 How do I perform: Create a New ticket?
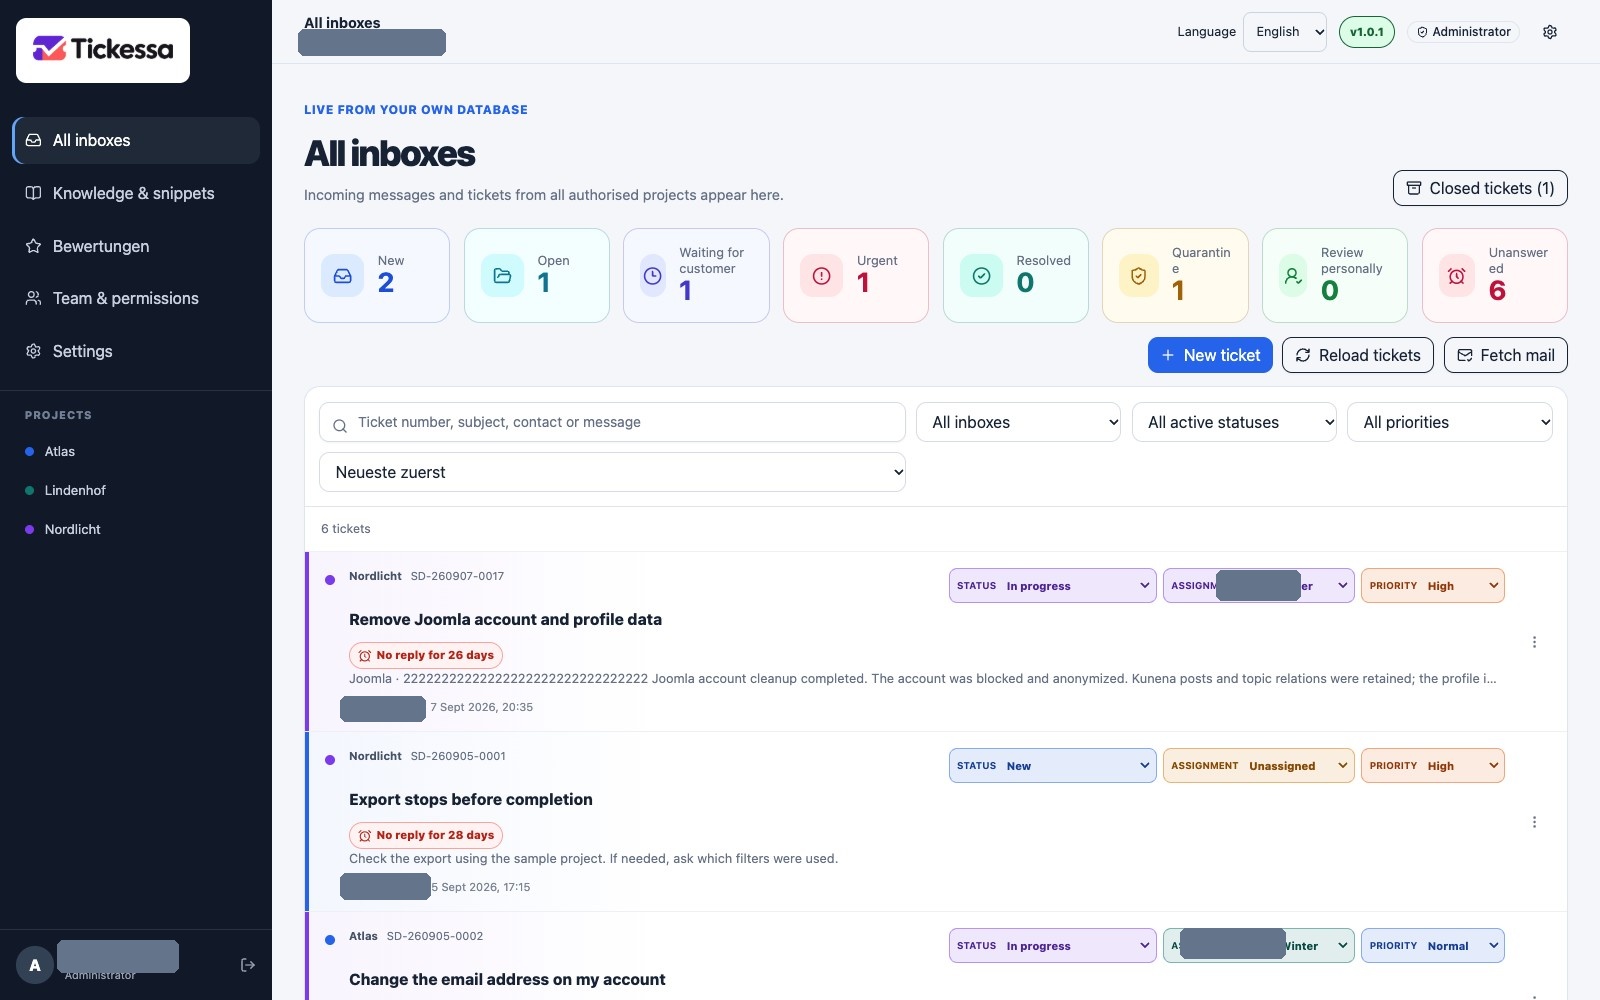(1210, 355)
